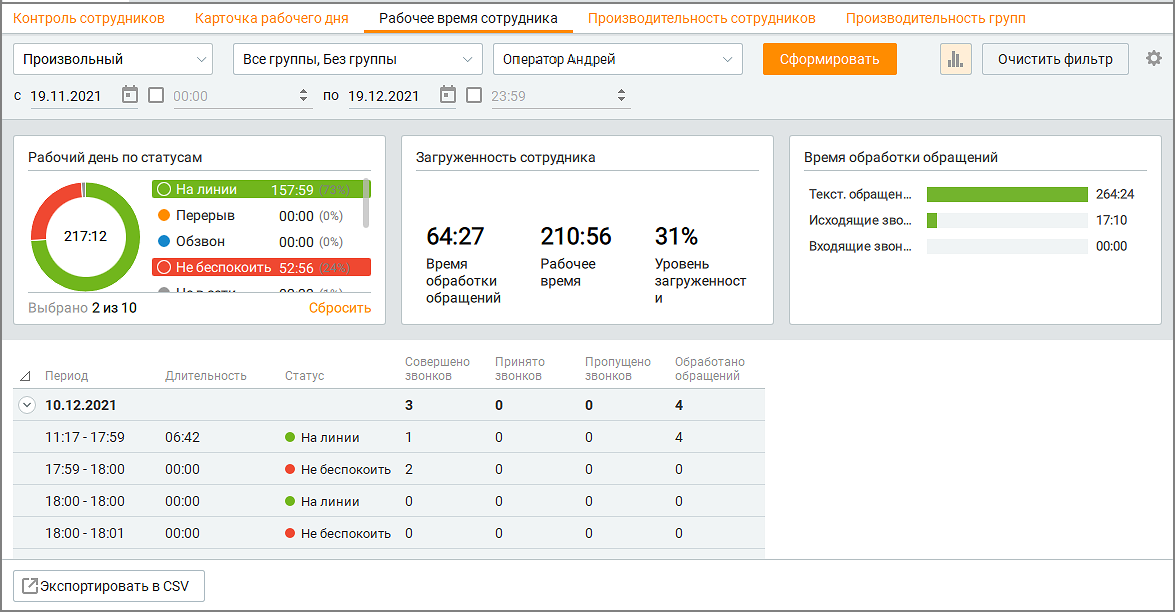The height and width of the screenshot is (612, 1175).
Task: Click the Статус column header
Action: pyautogui.click(x=304, y=376)
